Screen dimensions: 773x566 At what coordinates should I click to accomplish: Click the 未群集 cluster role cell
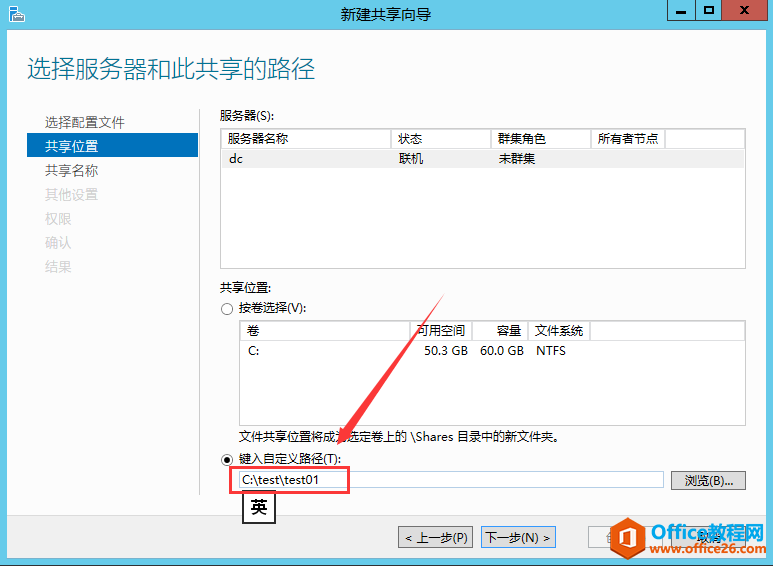click(517, 159)
